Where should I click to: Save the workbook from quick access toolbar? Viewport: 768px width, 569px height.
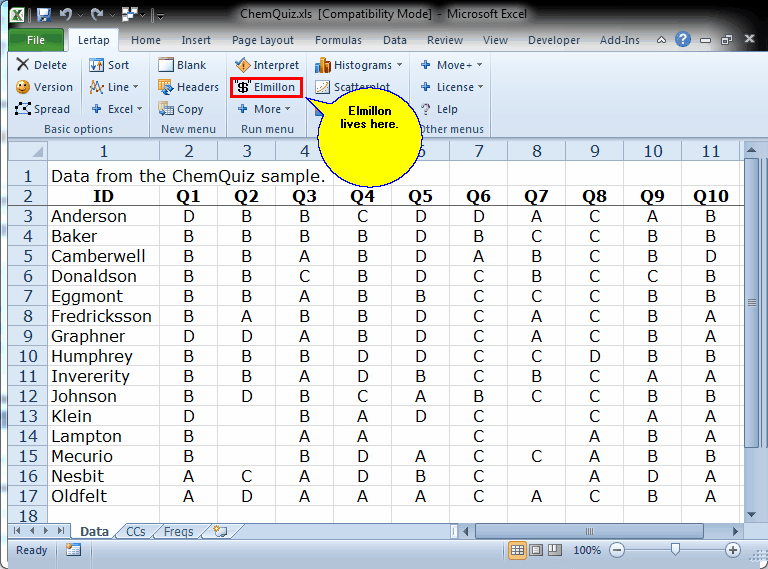coord(43,15)
